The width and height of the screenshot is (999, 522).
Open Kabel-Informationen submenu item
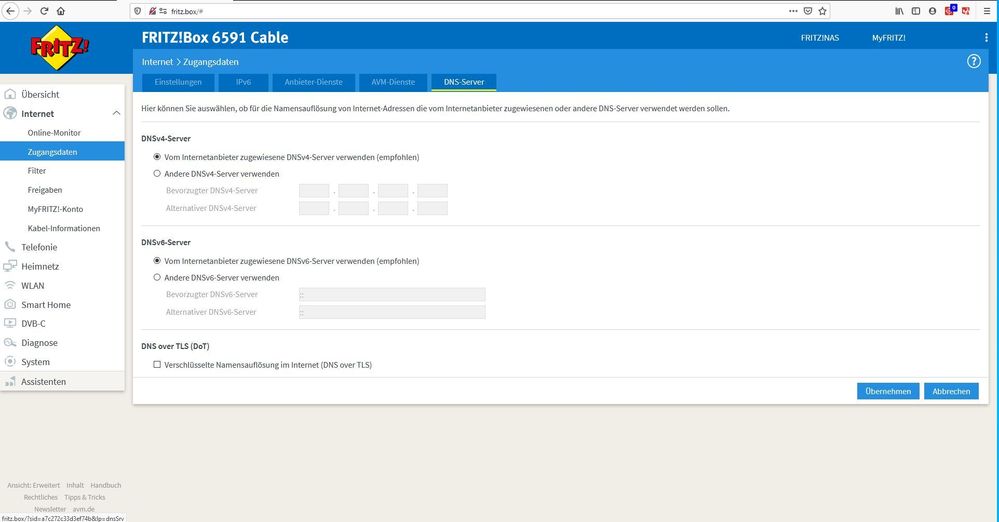pyautogui.click(x=64, y=228)
